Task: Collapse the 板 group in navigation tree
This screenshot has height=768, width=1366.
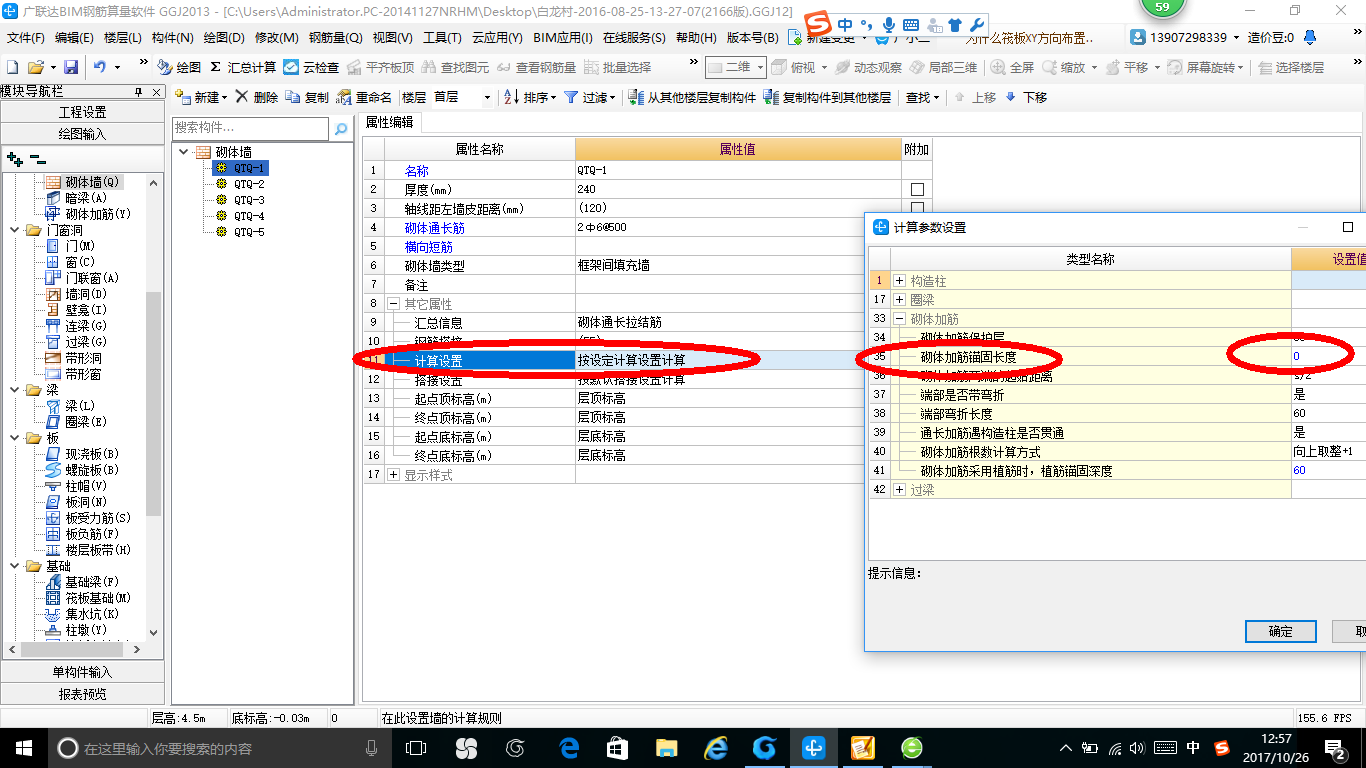Action: click(x=15, y=438)
